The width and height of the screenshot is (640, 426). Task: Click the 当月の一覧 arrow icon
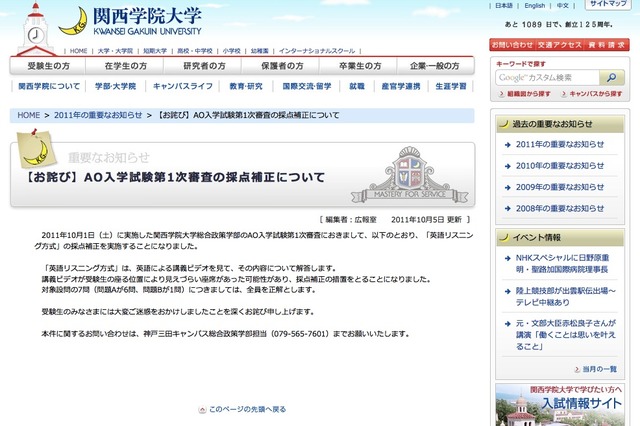[x=577, y=369]
